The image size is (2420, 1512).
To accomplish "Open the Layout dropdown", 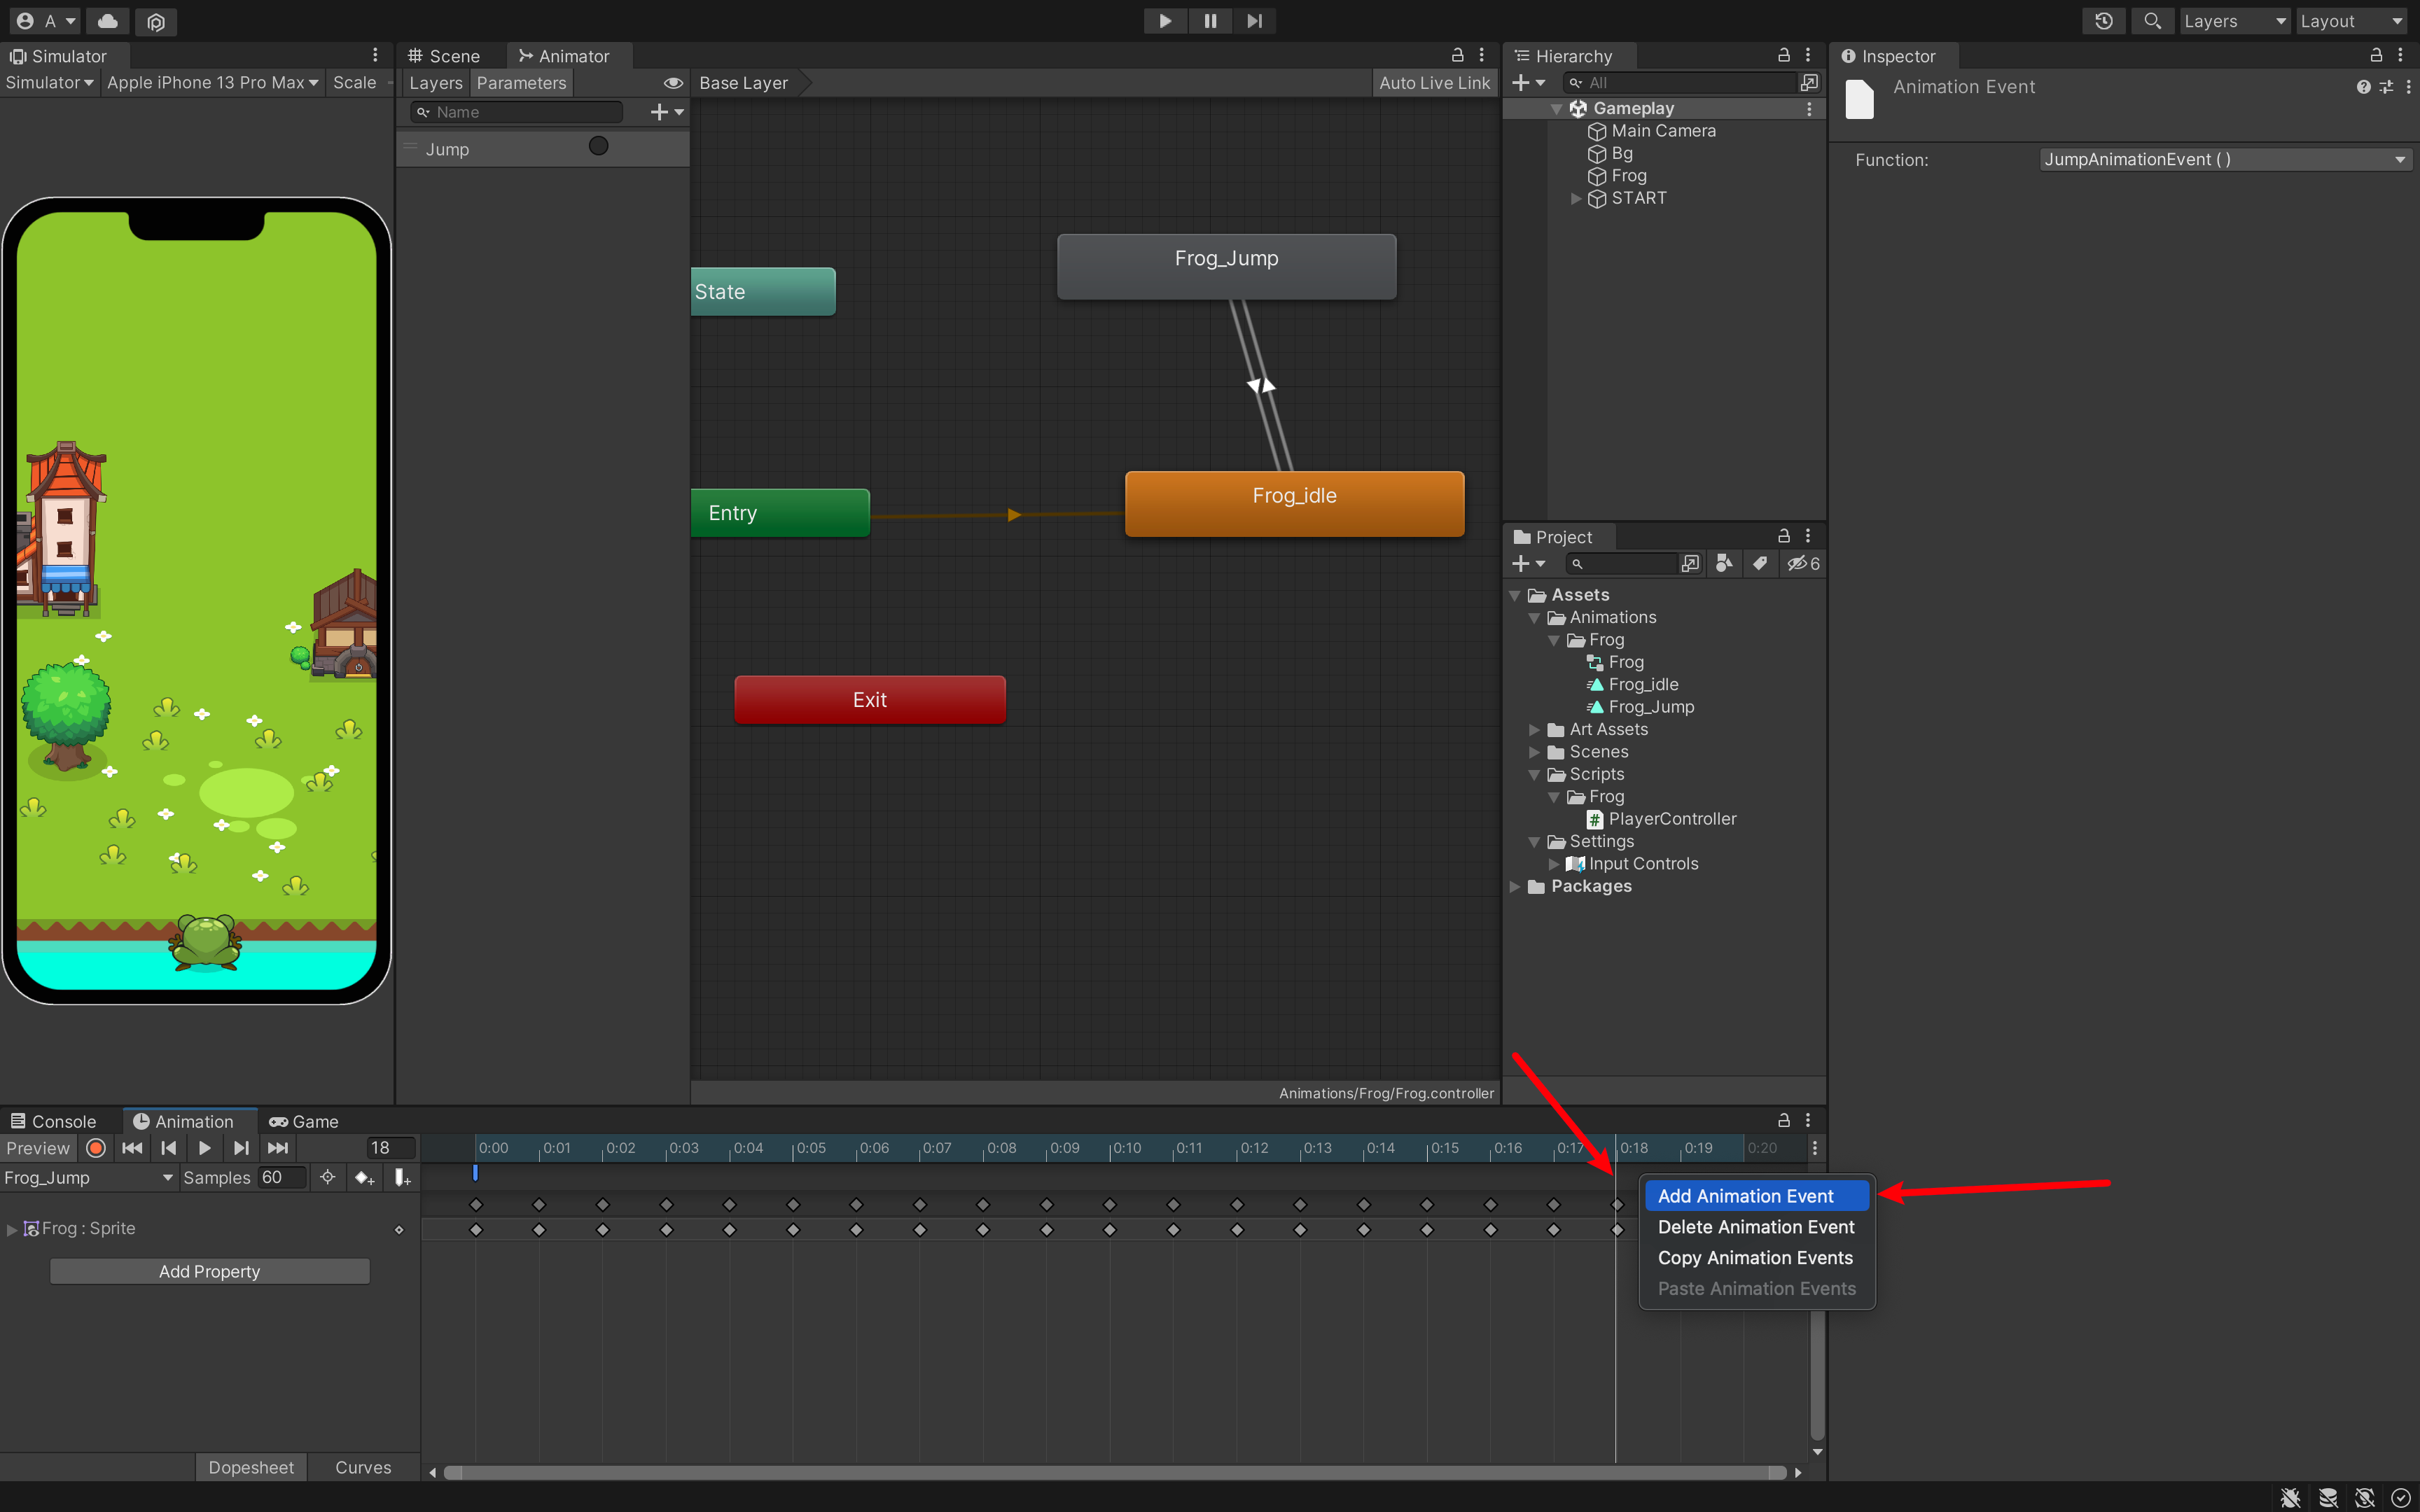I will coord(2351,21).
